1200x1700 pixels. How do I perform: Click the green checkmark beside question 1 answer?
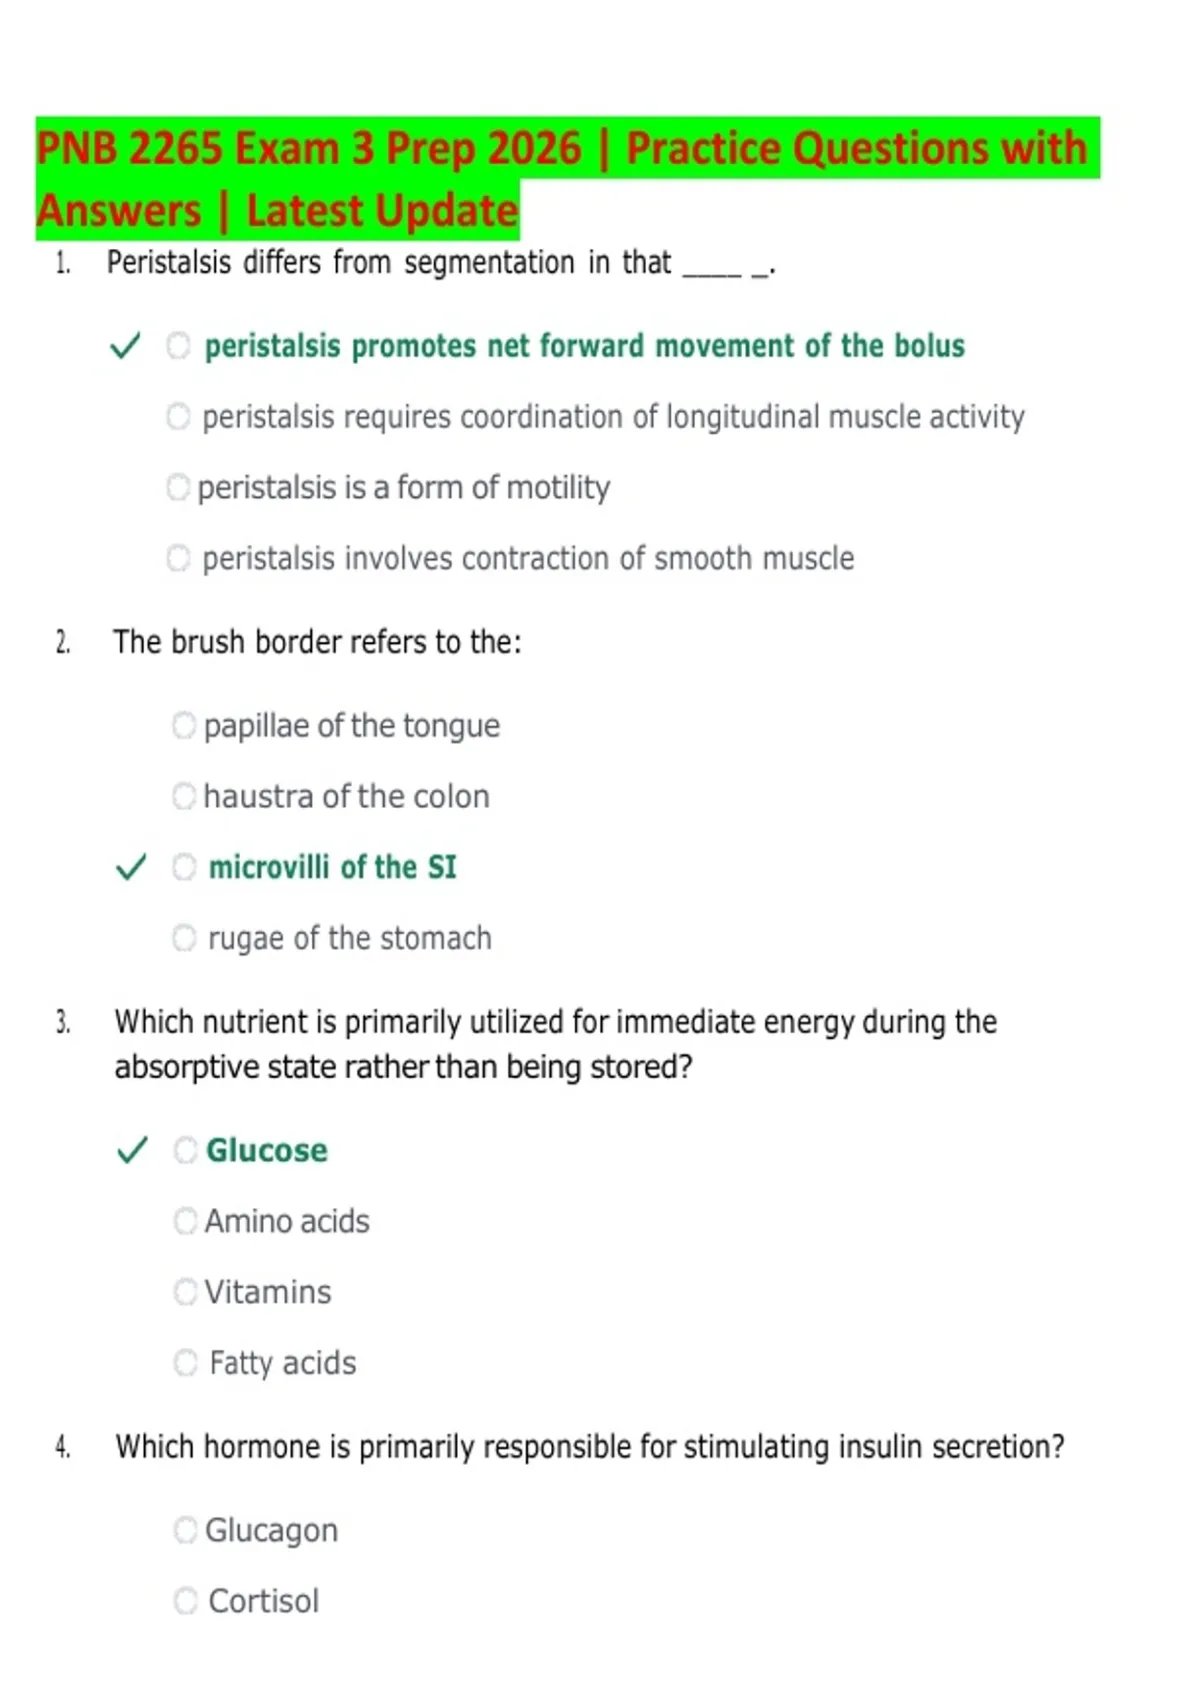click(x=125, y=346)
